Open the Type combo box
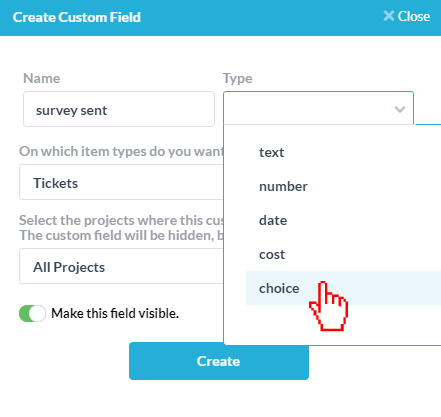The height and width of the screenshot is (417, 441). [318, 108]
